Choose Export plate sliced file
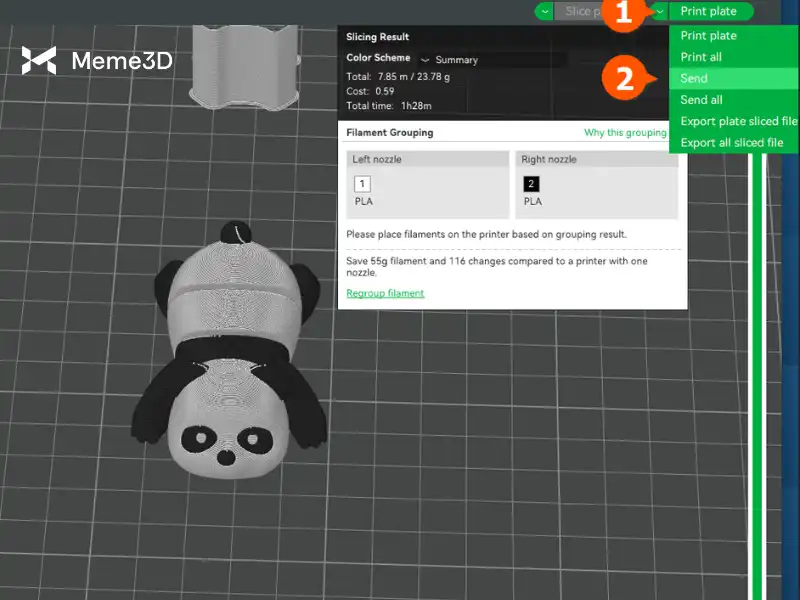 pos(738,122)
